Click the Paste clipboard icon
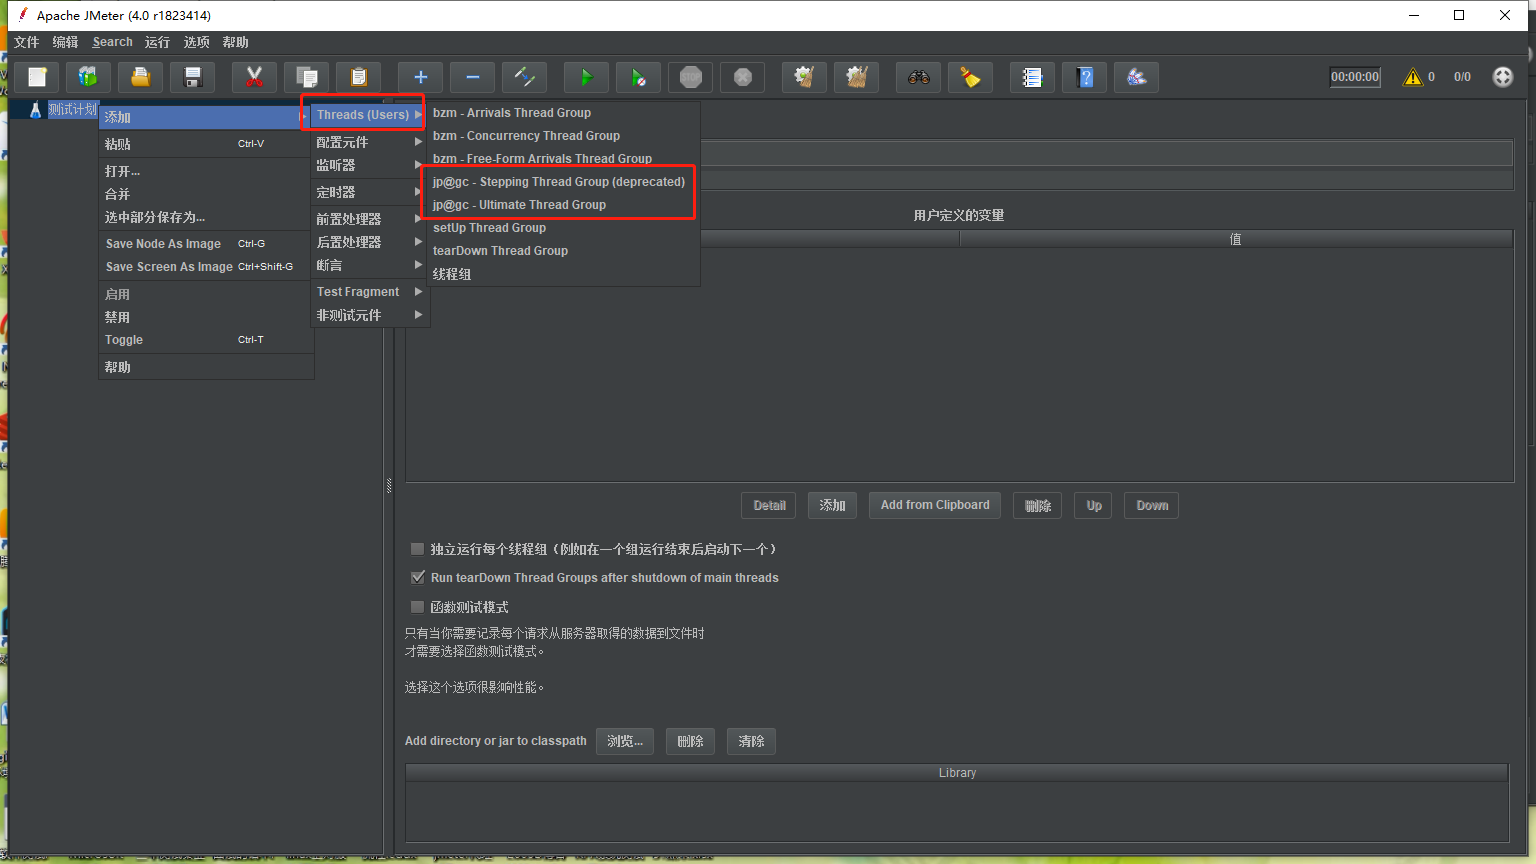This screenshot has height=864, width=1536. tap(359, 77)
